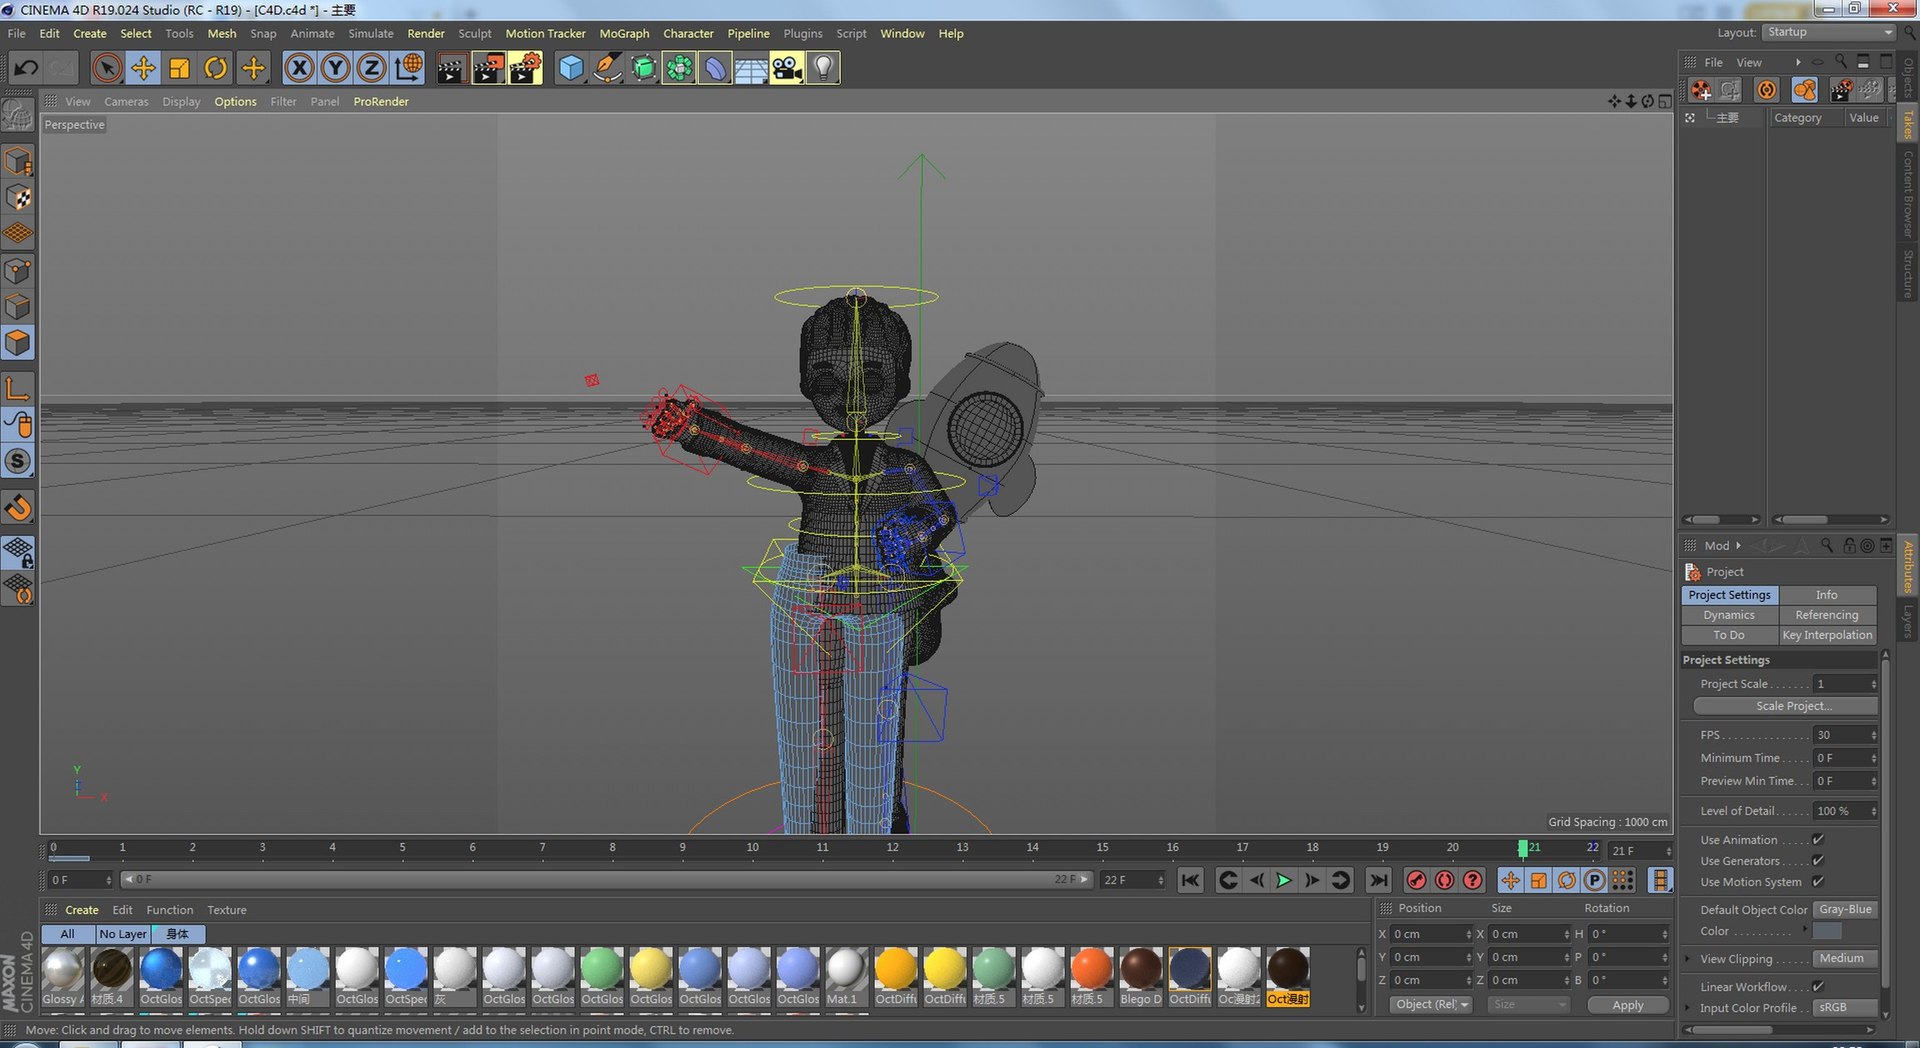Open the Layout Startup dropdown
The height and width of the screenshot is (1048, 1920).
click(1829, 33)
